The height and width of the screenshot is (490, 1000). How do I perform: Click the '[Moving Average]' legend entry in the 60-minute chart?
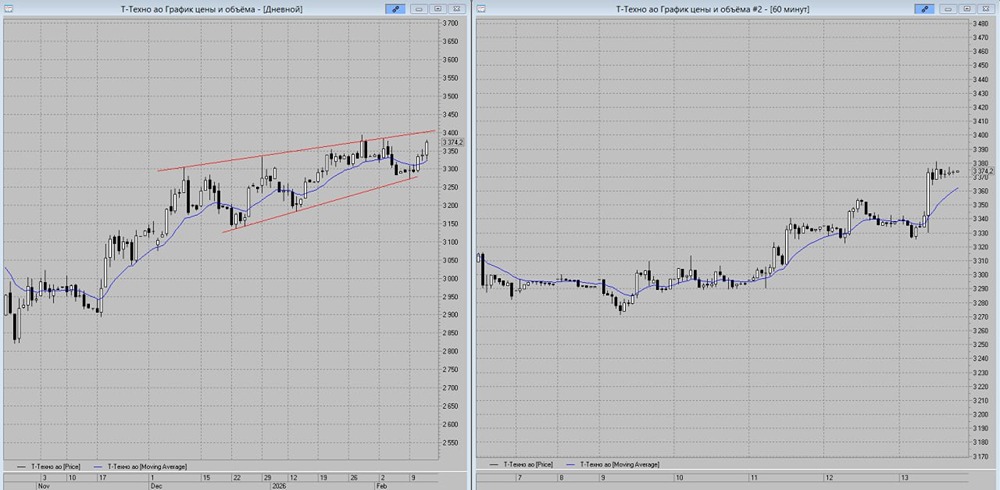click(619, 464)
